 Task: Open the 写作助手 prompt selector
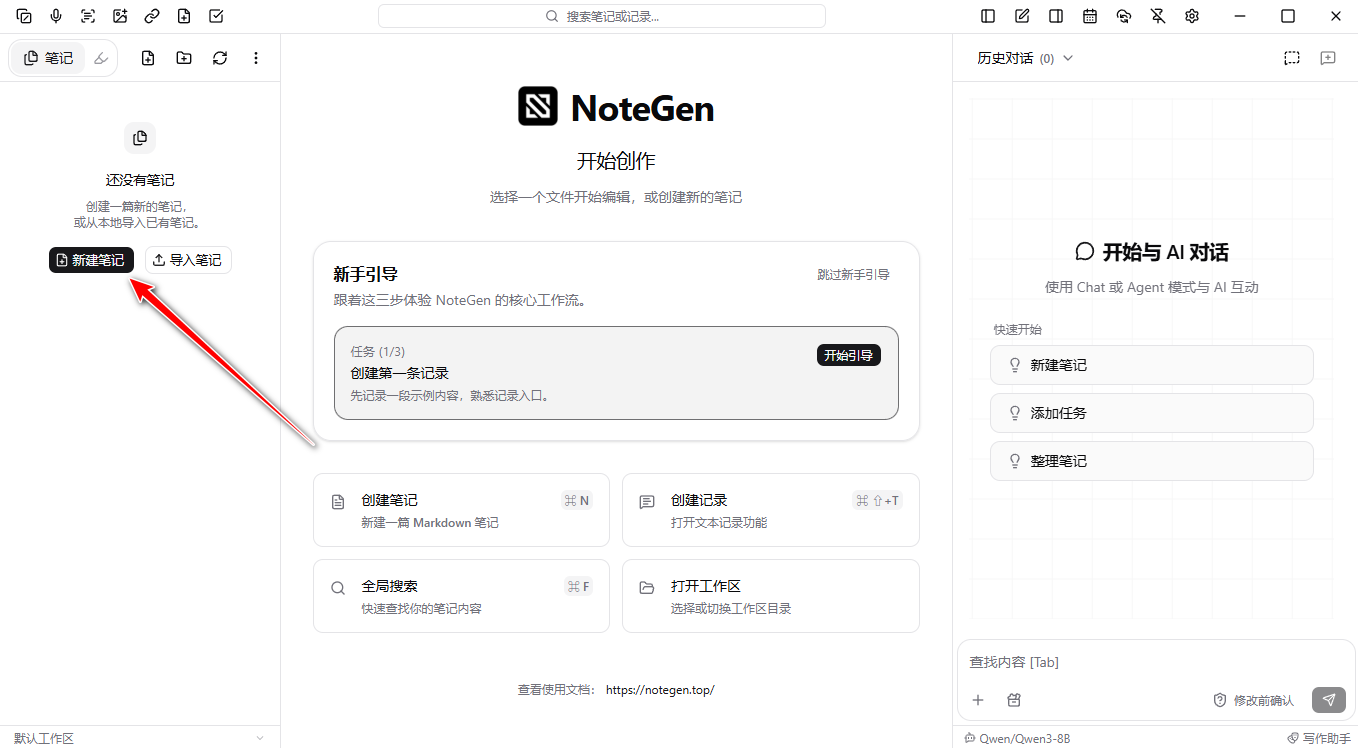tap(1318, 738)
